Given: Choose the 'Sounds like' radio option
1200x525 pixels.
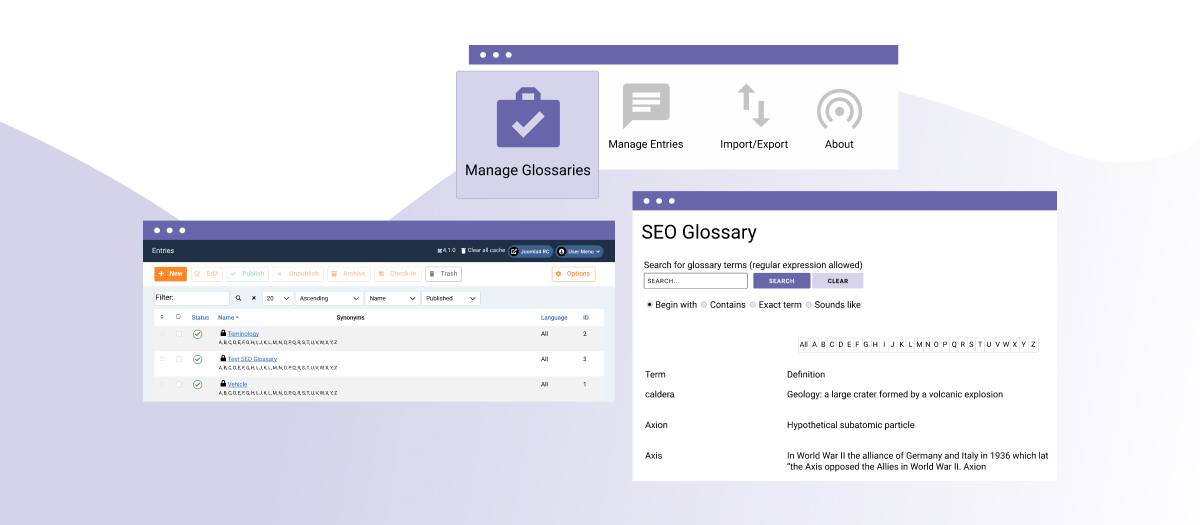Looking at the screenshot, I should 809,305.
